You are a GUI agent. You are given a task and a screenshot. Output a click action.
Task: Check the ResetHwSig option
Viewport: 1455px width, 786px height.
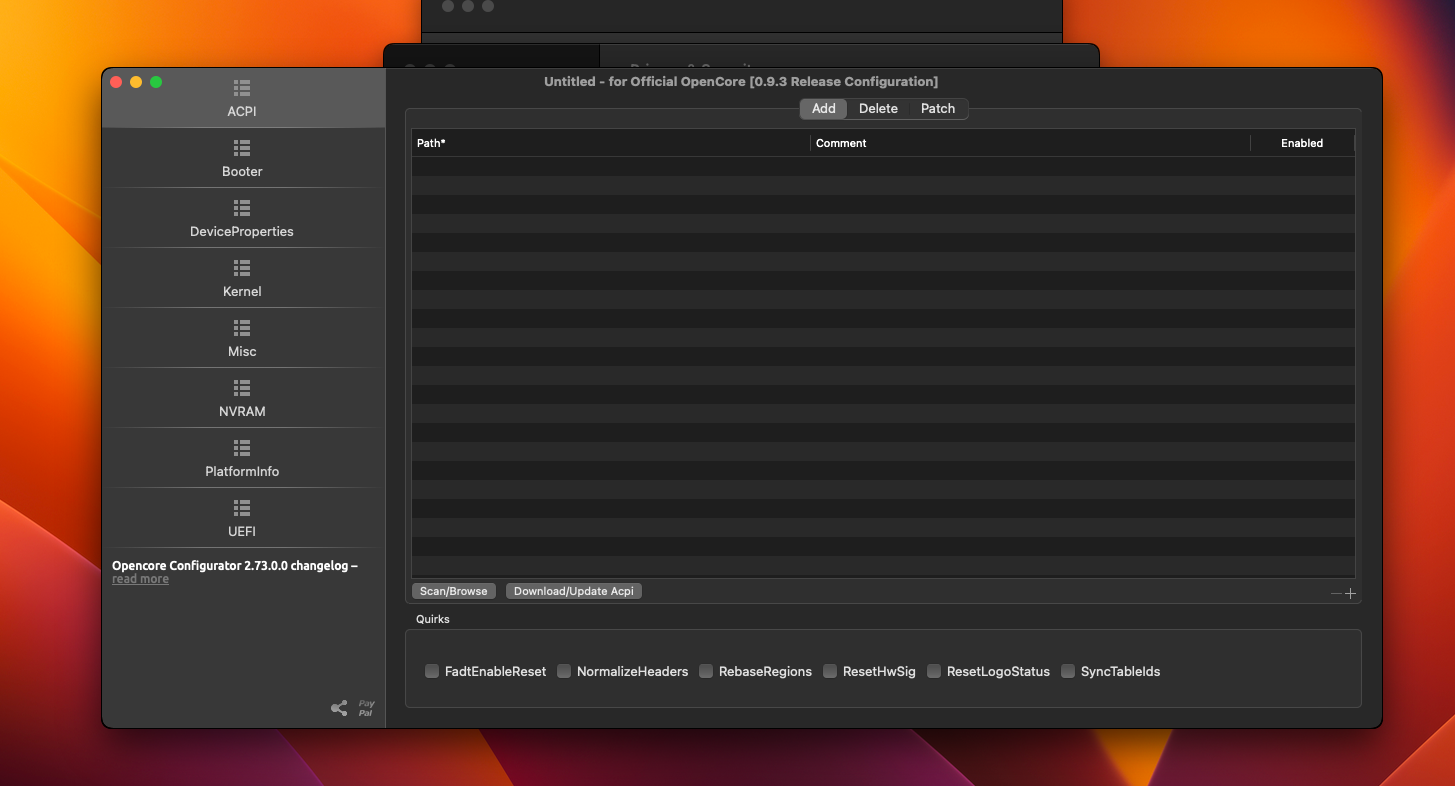click(x=830, y=671)
